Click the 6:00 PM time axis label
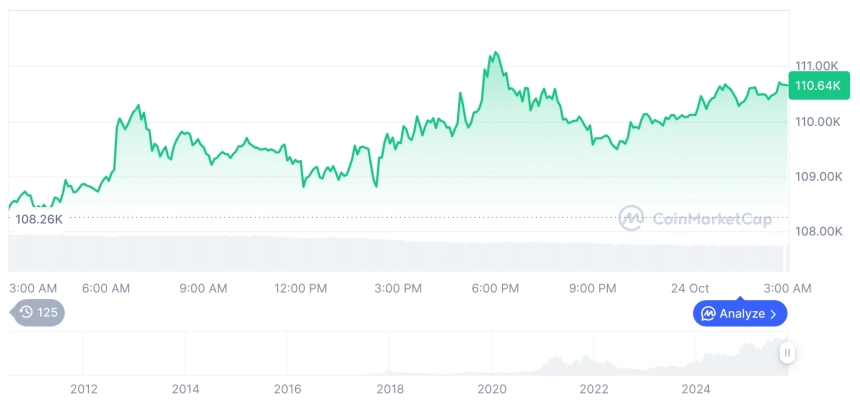The height and width of the screenshot is (401, 860). tap(495, 288)
